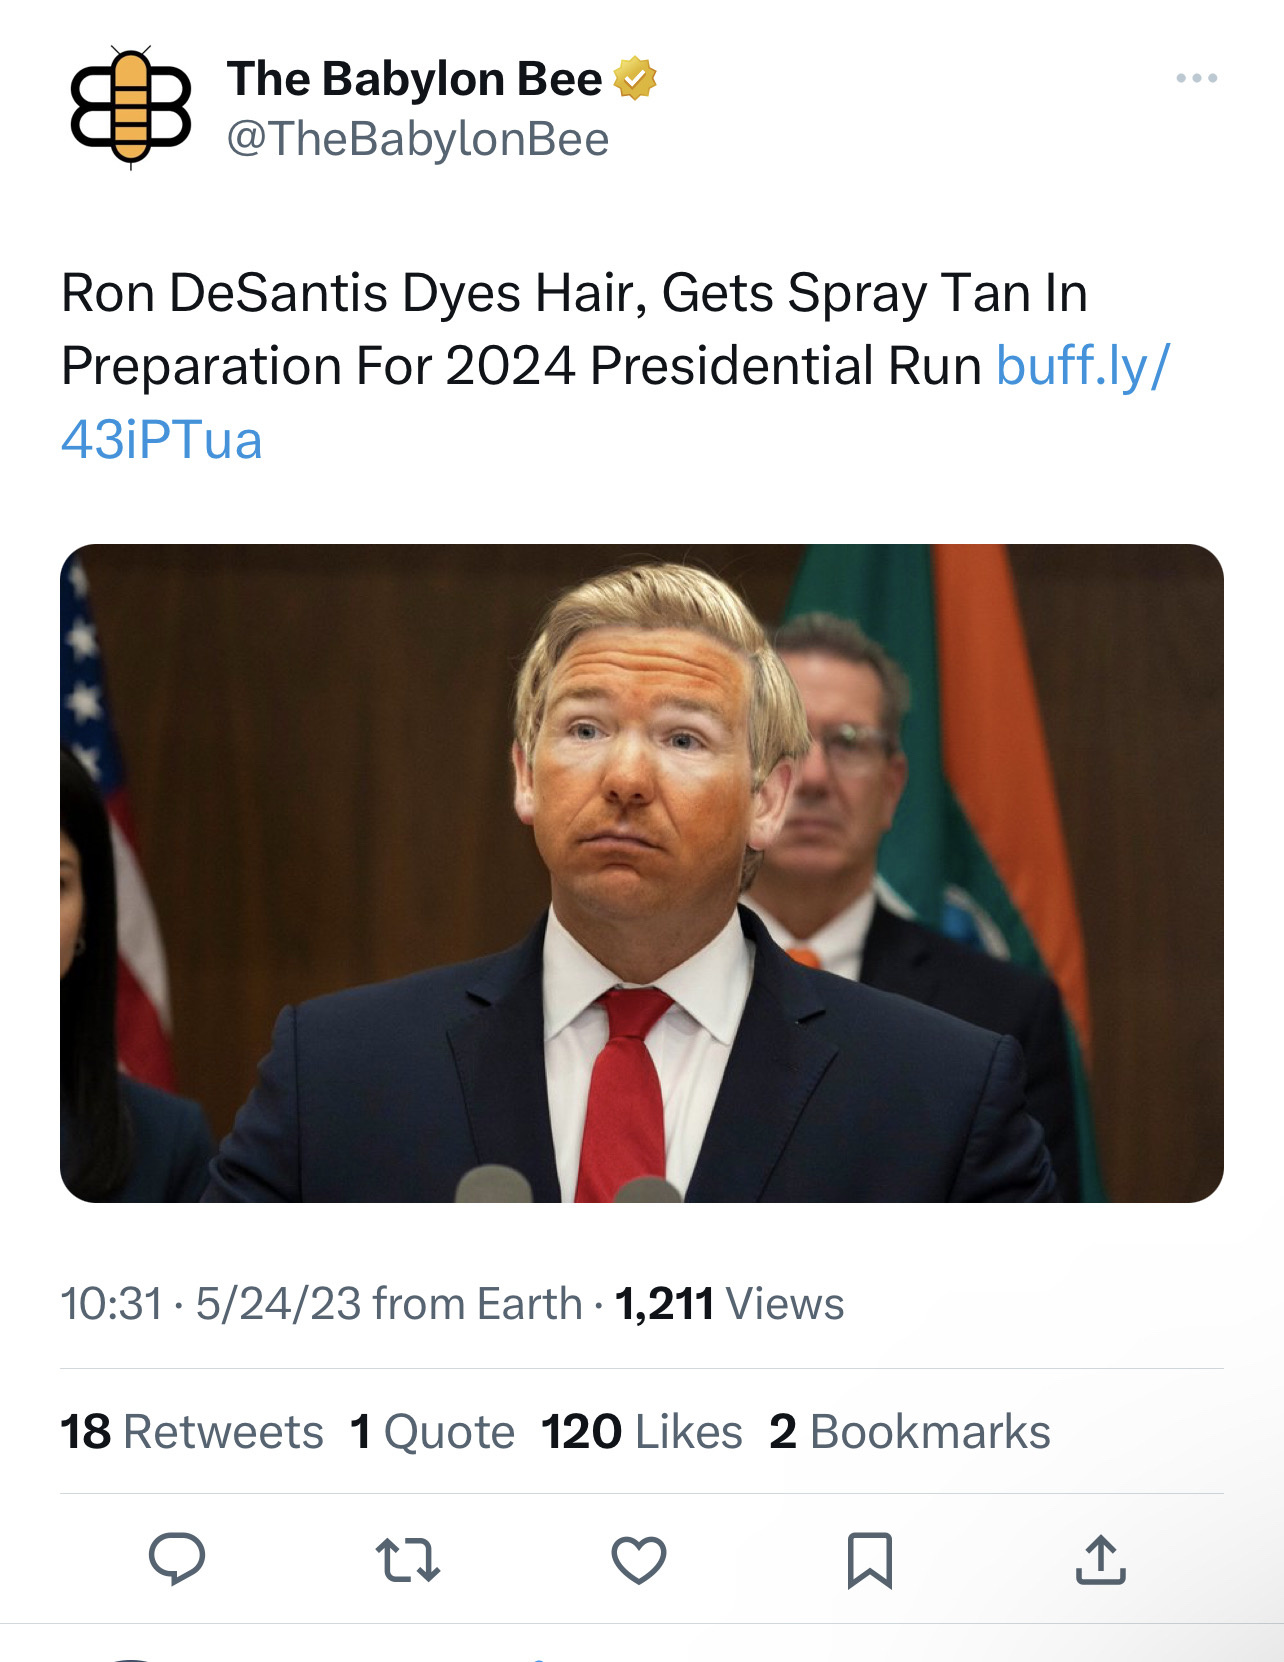The height and width of the screenshot is (1662, 1284).
Task: Tap the retweet arrows icon
Action: tap(408, 1560)
